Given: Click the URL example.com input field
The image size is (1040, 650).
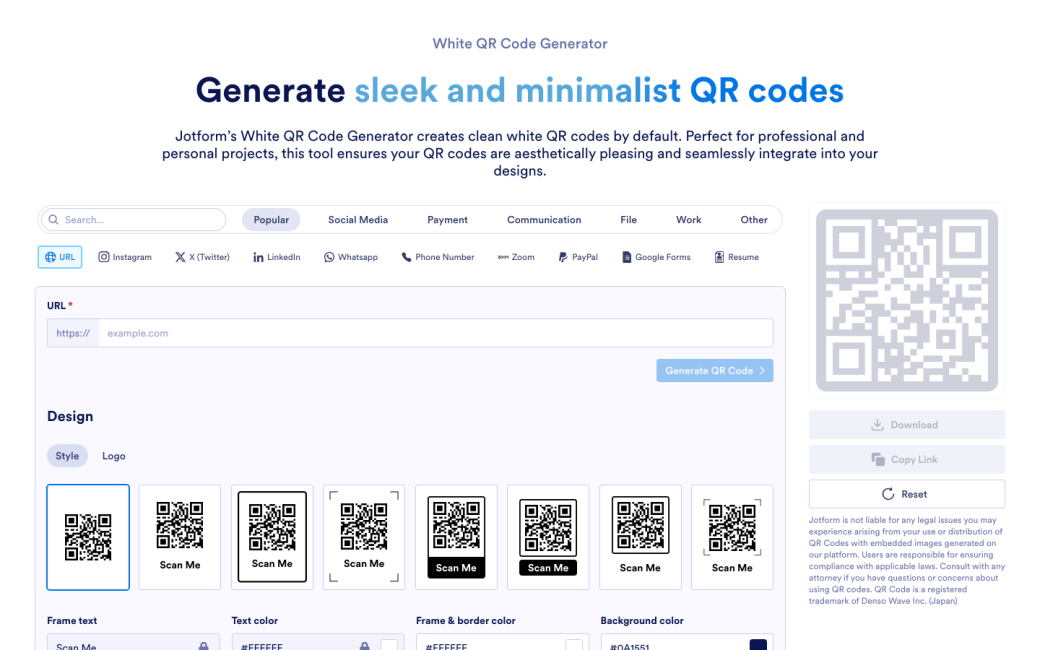Looking at the screenshot, I should (x=435, y=333).
